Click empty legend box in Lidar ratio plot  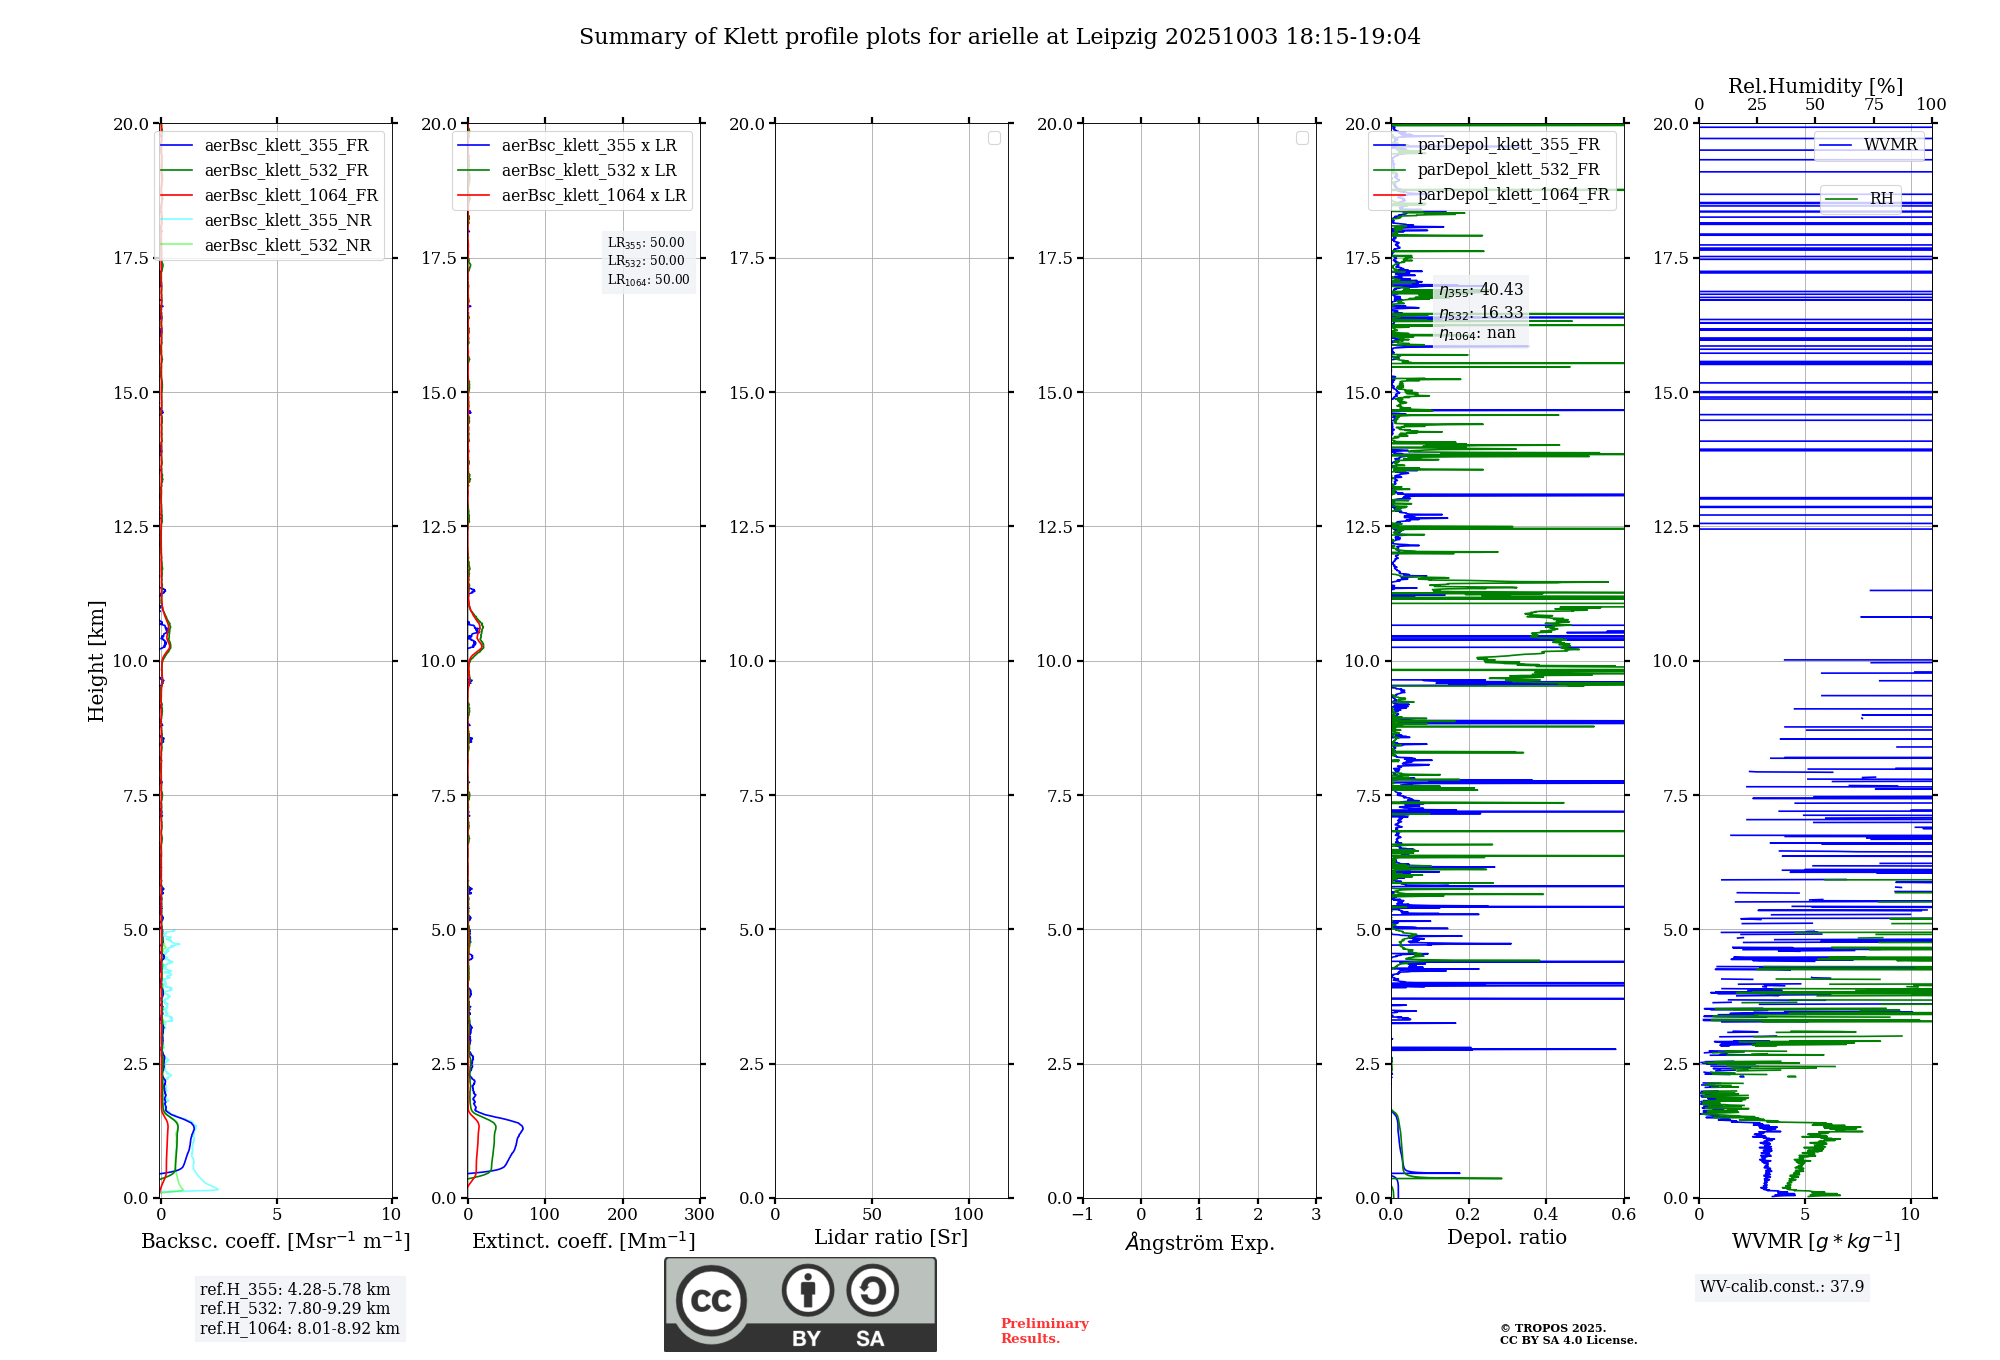click(x=994, y=138)
